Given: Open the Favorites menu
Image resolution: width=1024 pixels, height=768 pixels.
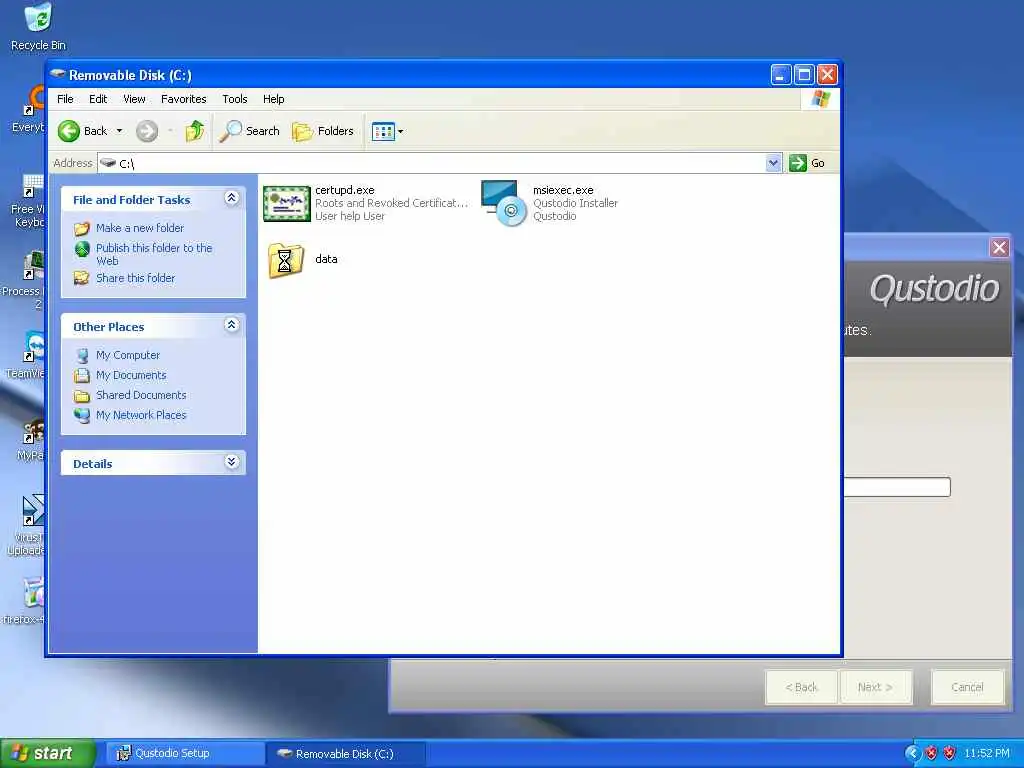Looking at the screenshot, I should pyautogui.click(x=184, y=99).
